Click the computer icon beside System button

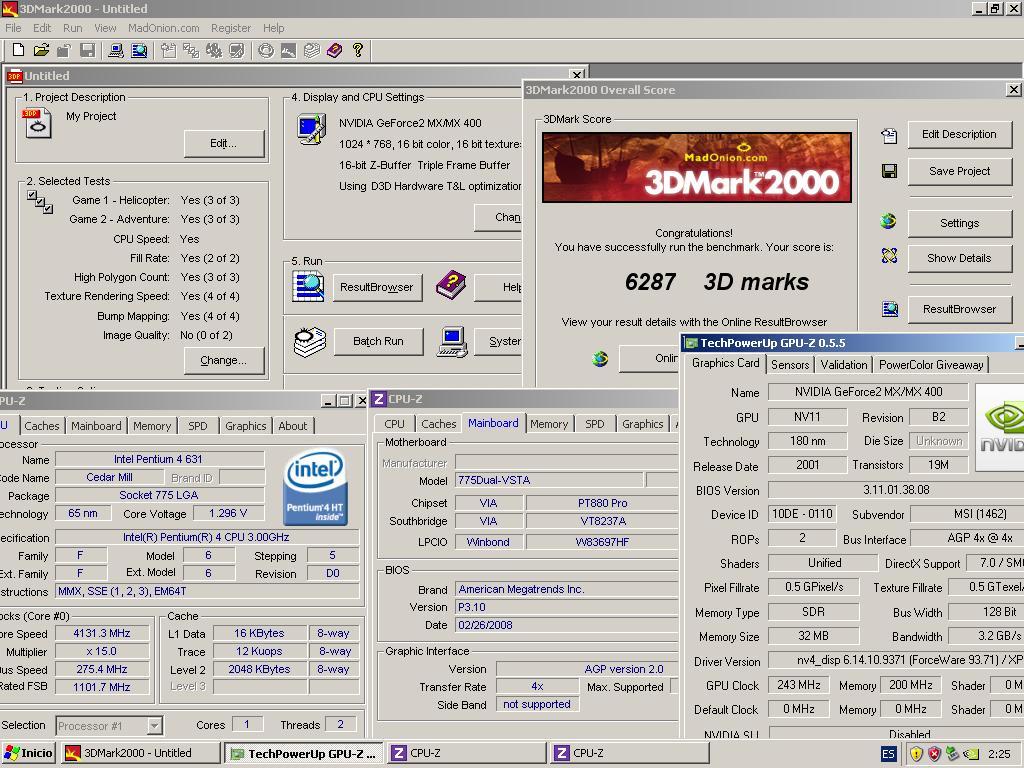point(453,342)
